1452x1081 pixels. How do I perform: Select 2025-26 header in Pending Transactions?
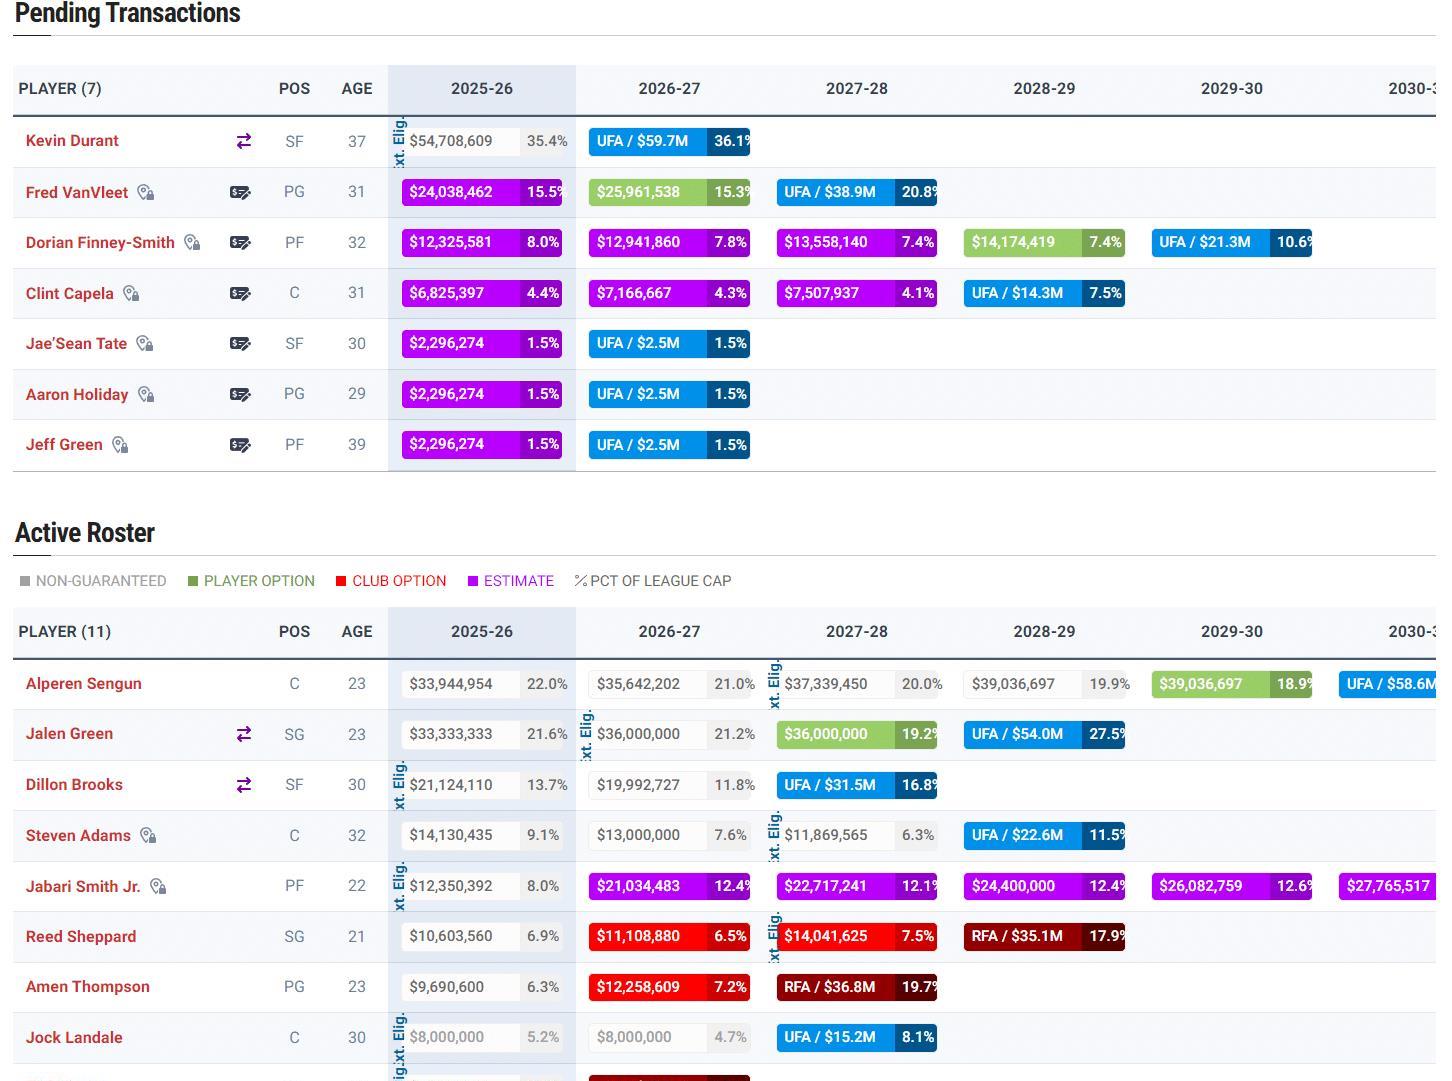[482, 89]
